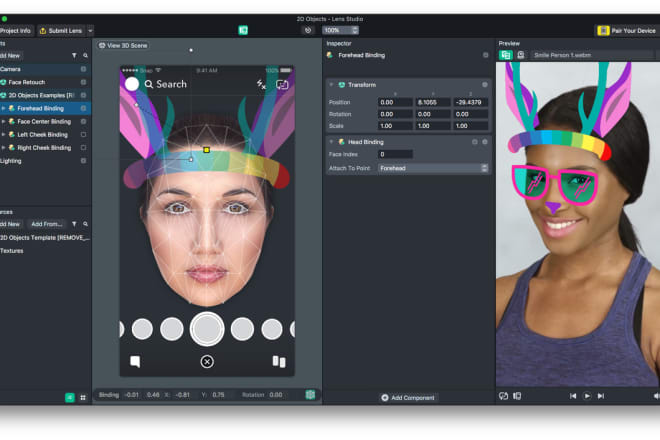
Task: Click the flash icon in phone preview
Action: click(x=261, y=84)
